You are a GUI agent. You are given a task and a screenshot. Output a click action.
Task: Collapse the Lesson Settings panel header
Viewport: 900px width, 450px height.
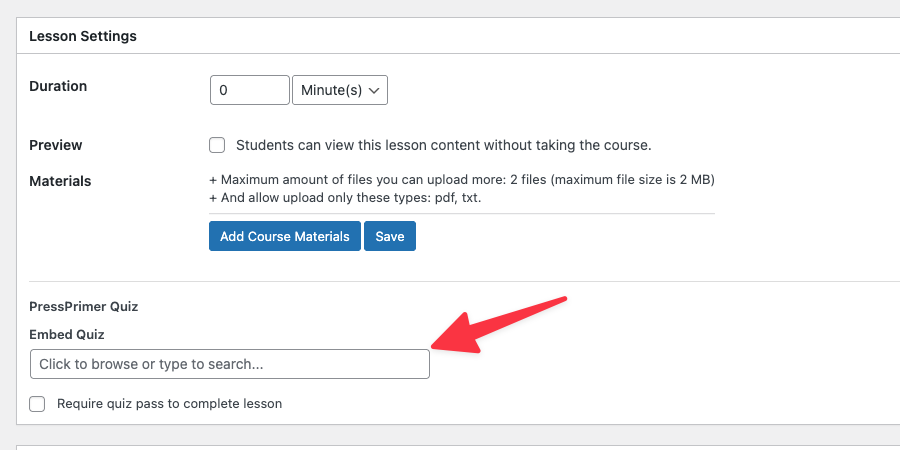83,36
